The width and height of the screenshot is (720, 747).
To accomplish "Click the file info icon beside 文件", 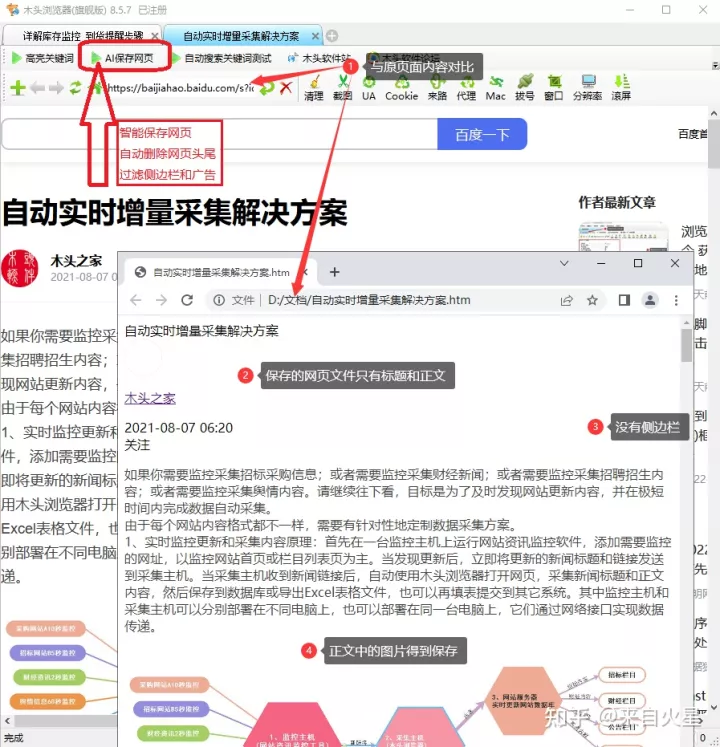I will tap(219, 300).
